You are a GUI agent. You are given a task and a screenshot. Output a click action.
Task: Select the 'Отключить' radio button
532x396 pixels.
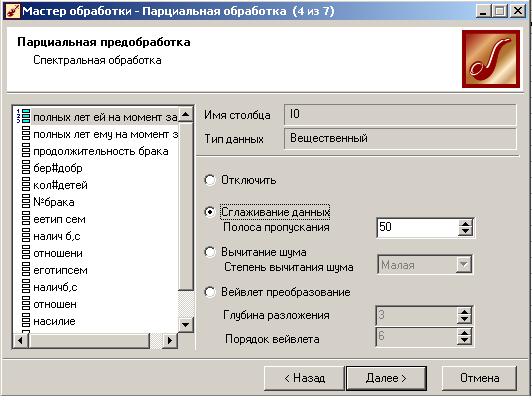(210, 180)
